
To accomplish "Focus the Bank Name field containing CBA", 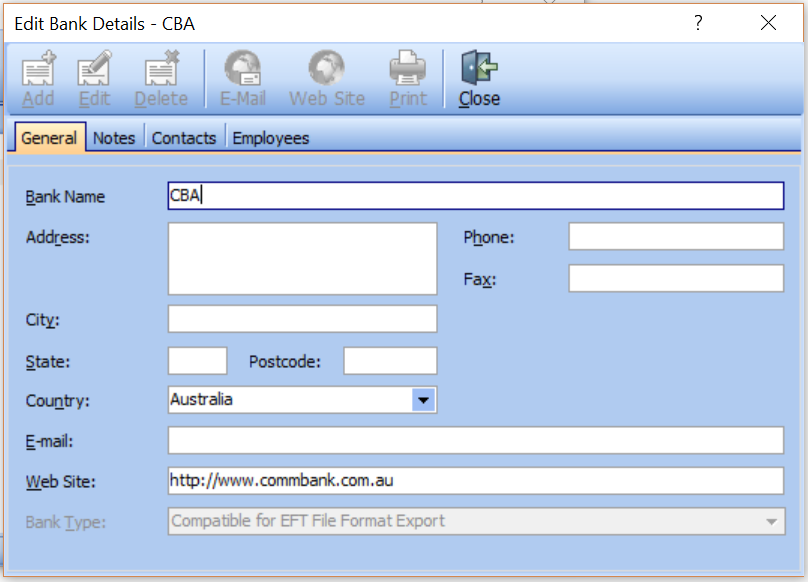I will coord(476,195).
